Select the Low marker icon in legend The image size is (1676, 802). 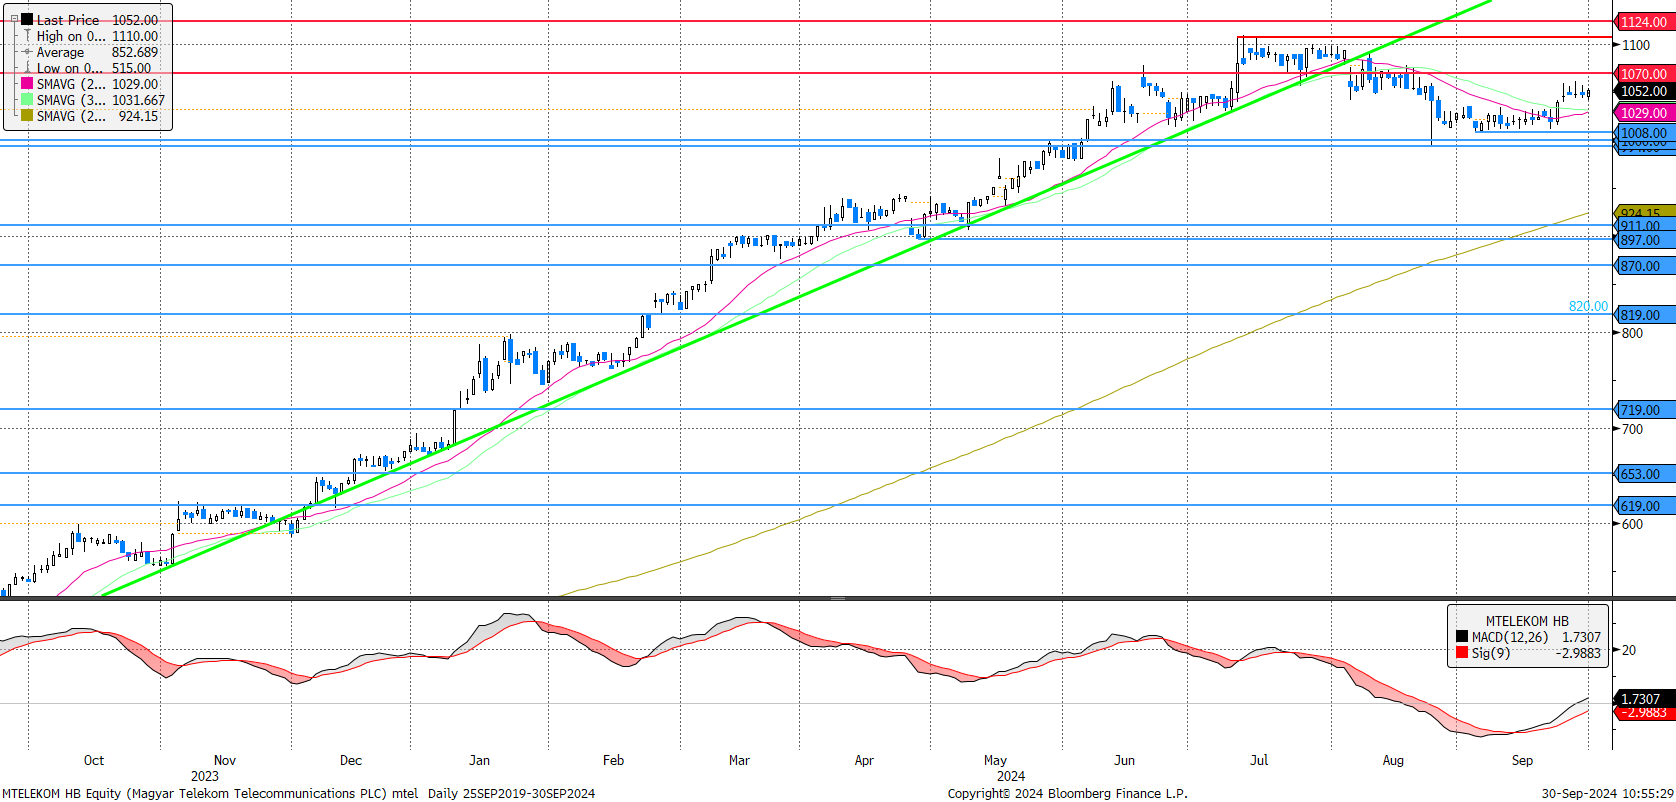tap(27, 68)
